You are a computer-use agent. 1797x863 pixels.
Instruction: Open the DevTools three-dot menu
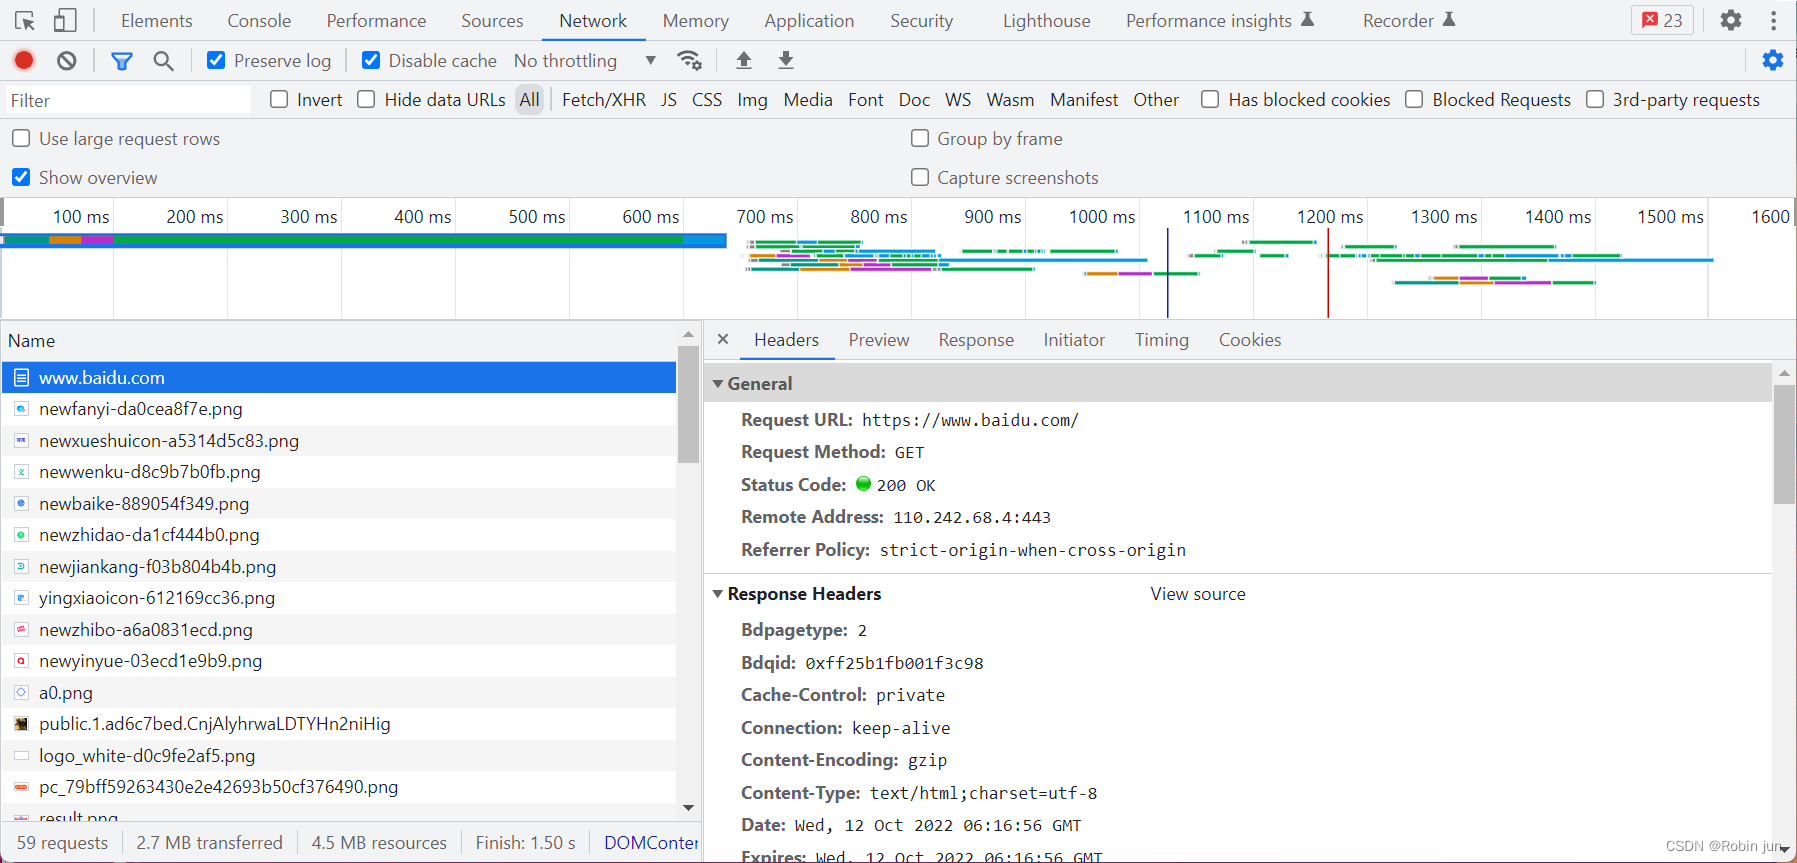tap(1773, 20)
